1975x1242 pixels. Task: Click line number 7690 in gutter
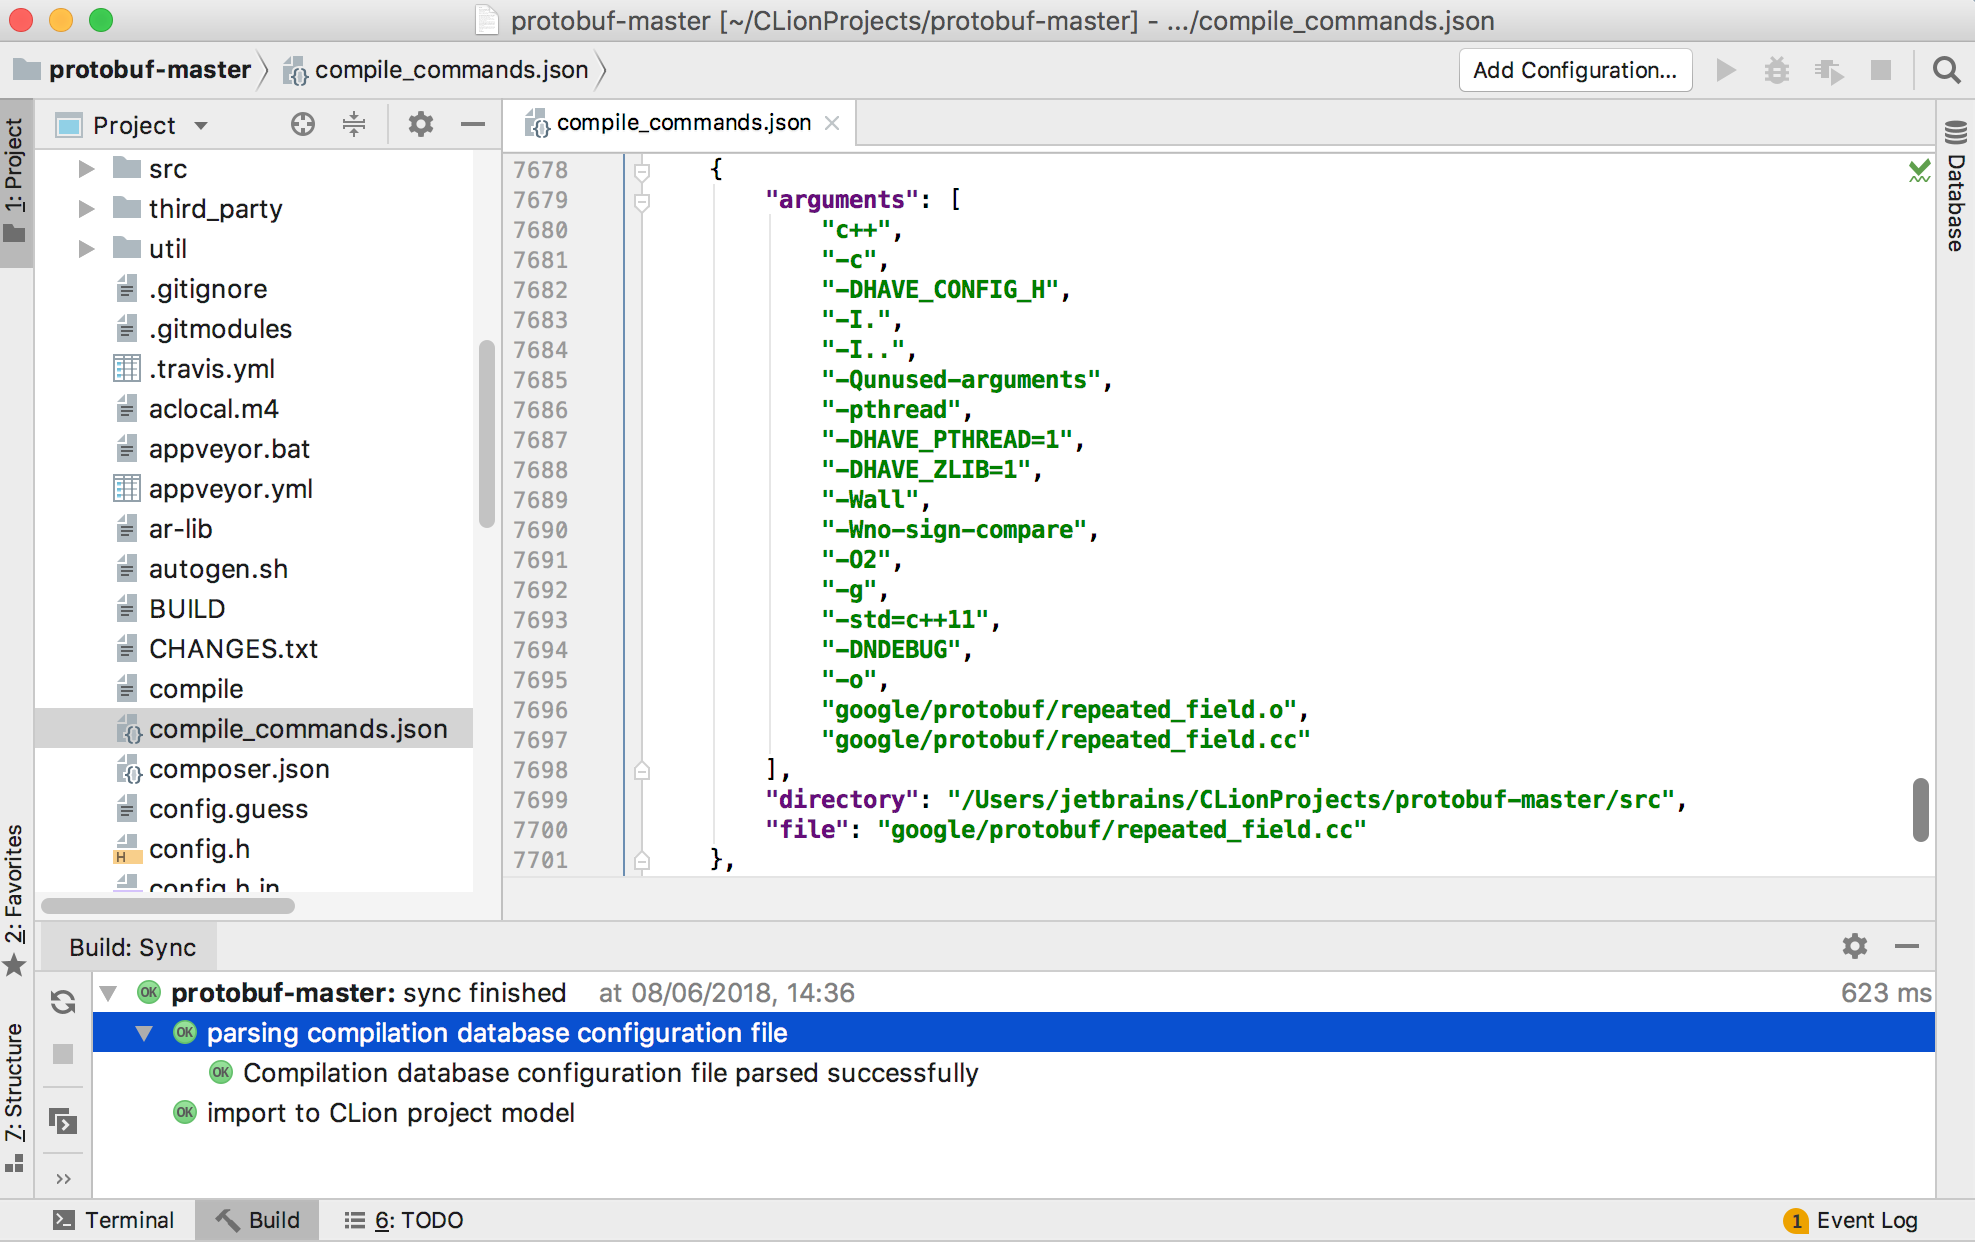point(540,530)
